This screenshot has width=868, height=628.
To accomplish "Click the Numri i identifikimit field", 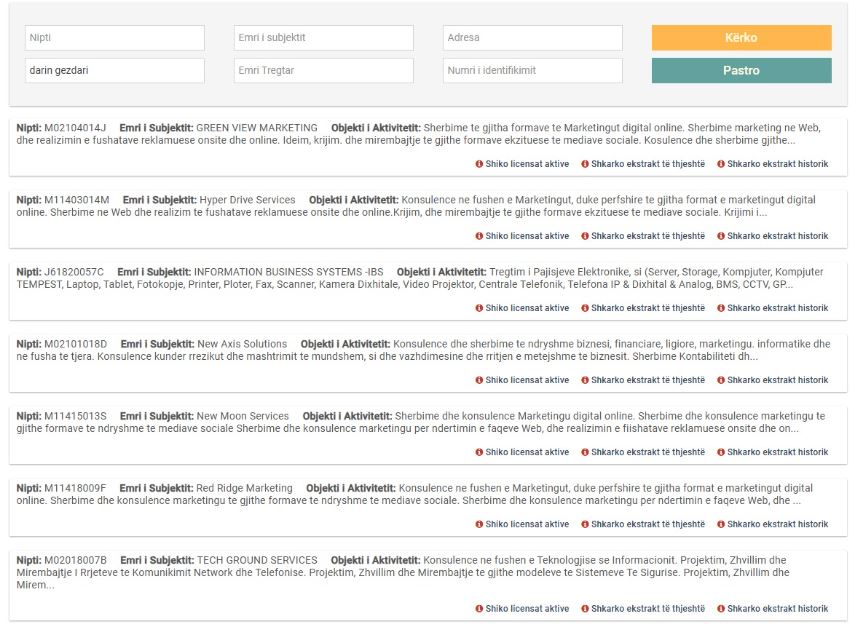I will [532, 71].
